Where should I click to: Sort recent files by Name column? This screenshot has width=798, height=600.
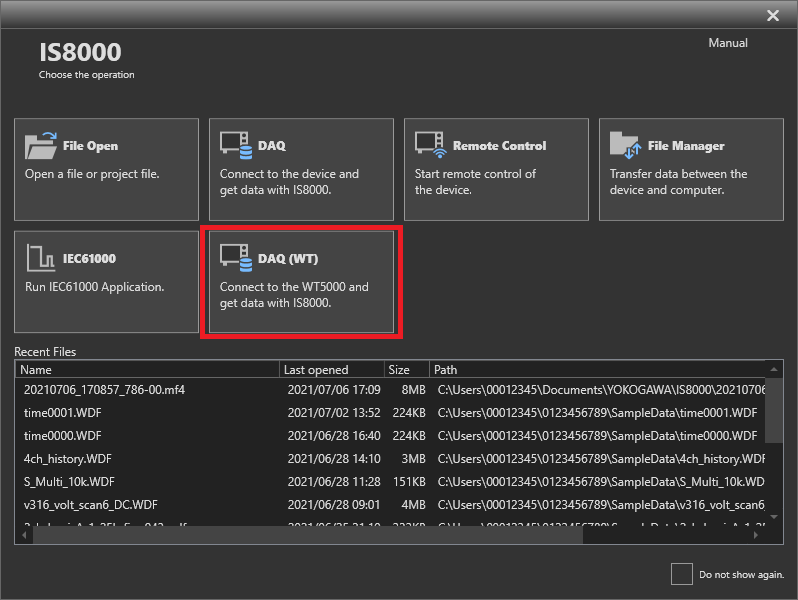click(x=147, y=370)
